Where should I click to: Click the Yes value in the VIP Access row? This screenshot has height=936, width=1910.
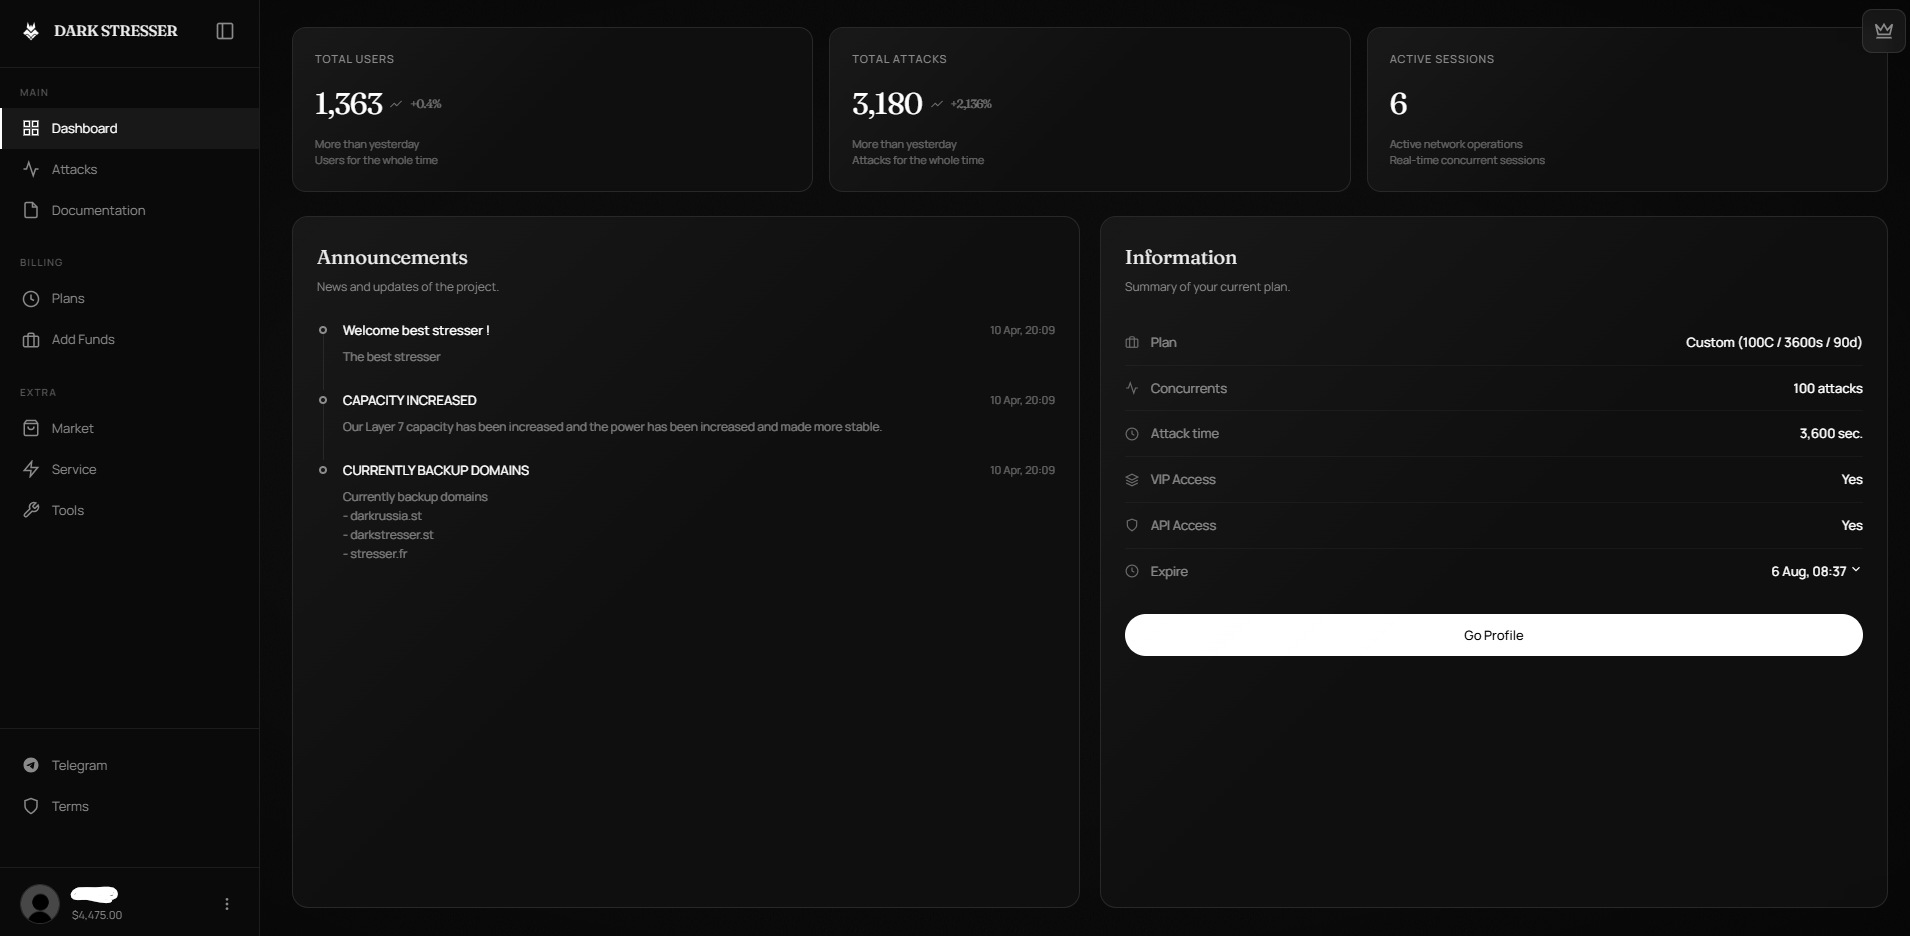[1852, 479]
